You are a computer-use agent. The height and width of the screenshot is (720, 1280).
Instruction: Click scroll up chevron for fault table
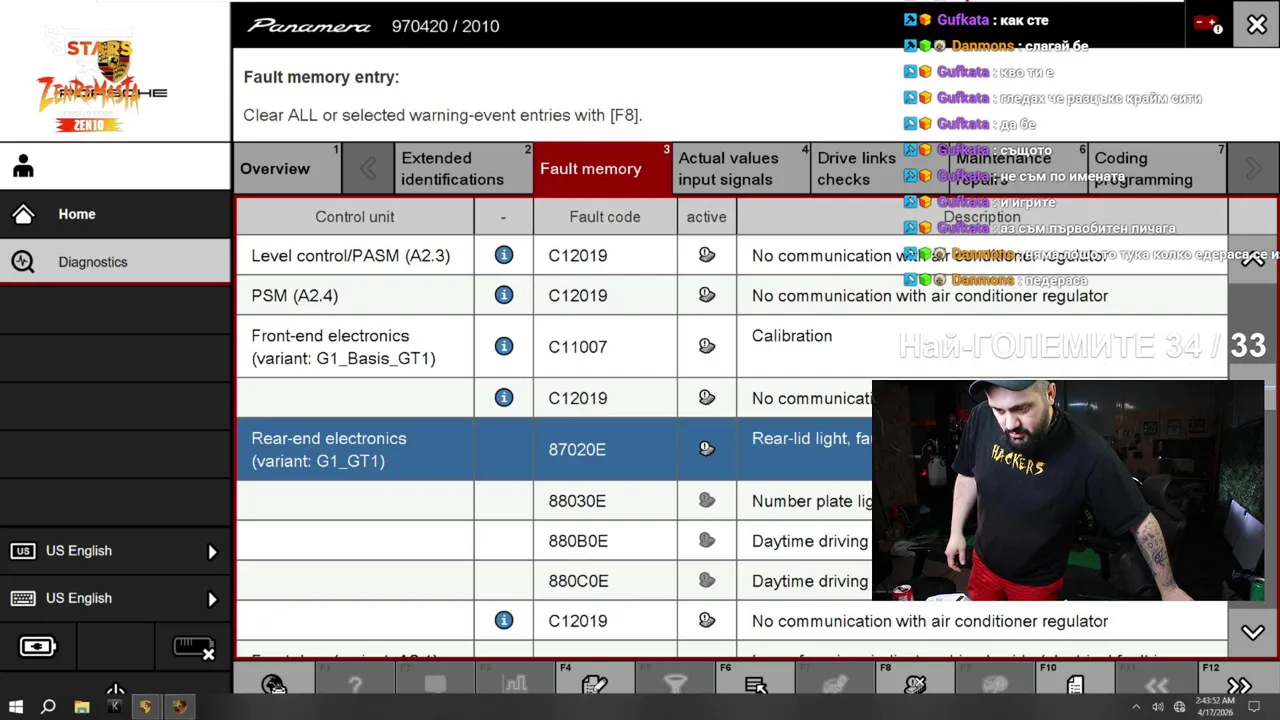[x=1252, y=260]
